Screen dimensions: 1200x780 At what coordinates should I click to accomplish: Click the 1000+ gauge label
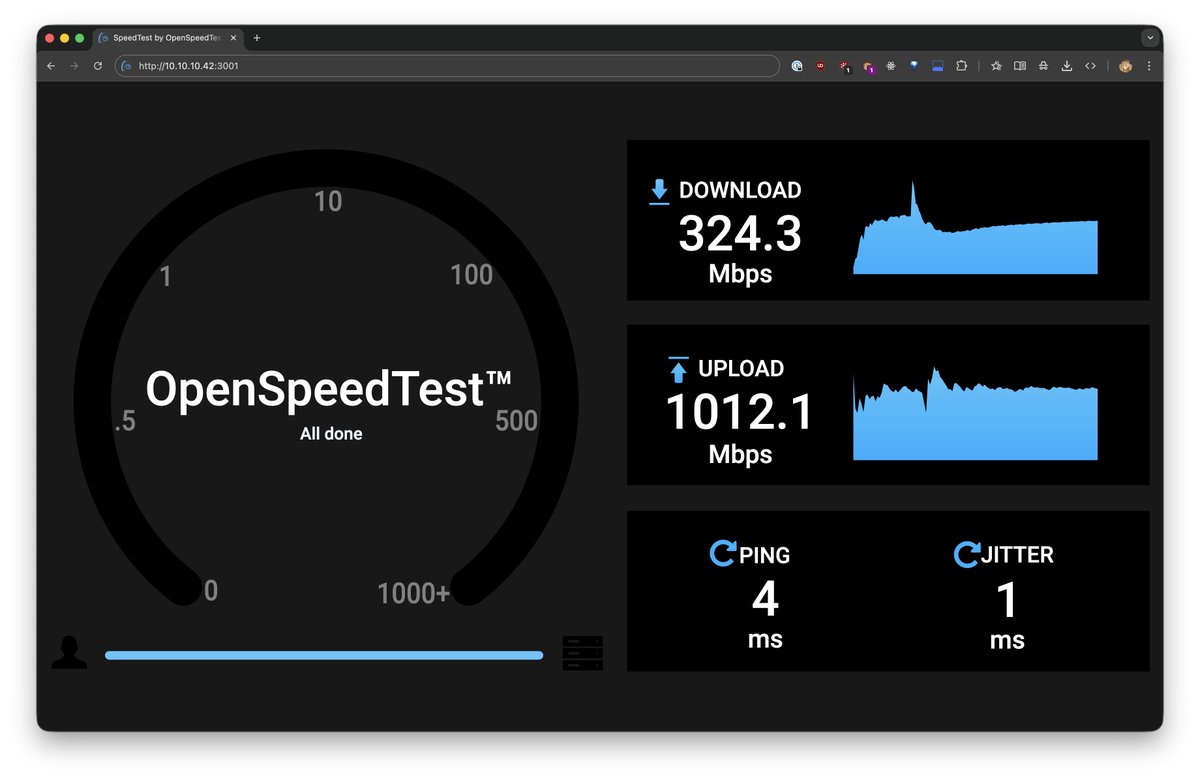point(414,594)
